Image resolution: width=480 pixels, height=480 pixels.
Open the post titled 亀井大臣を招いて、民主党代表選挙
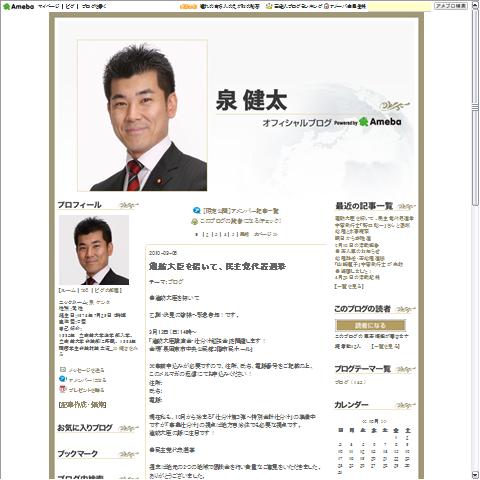point(217,266)
